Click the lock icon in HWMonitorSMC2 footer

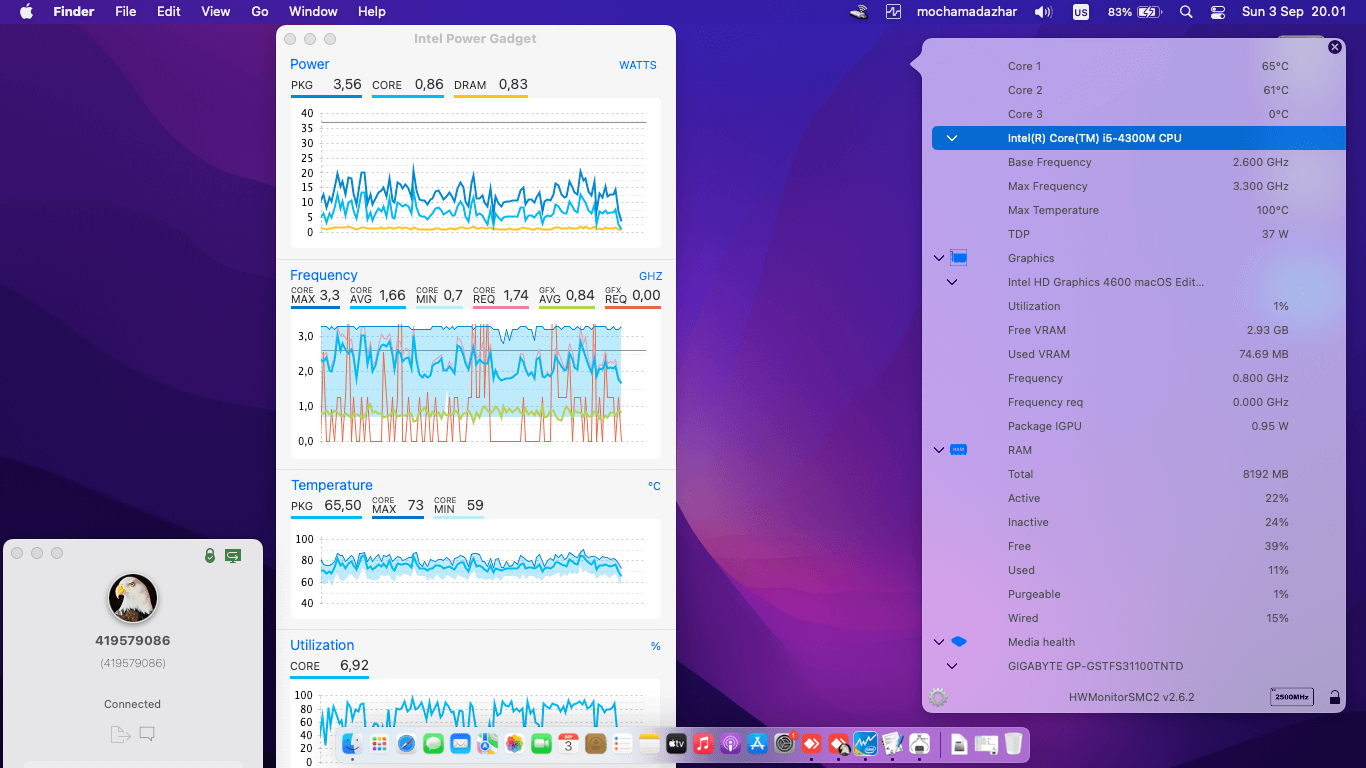(1335, 697)
